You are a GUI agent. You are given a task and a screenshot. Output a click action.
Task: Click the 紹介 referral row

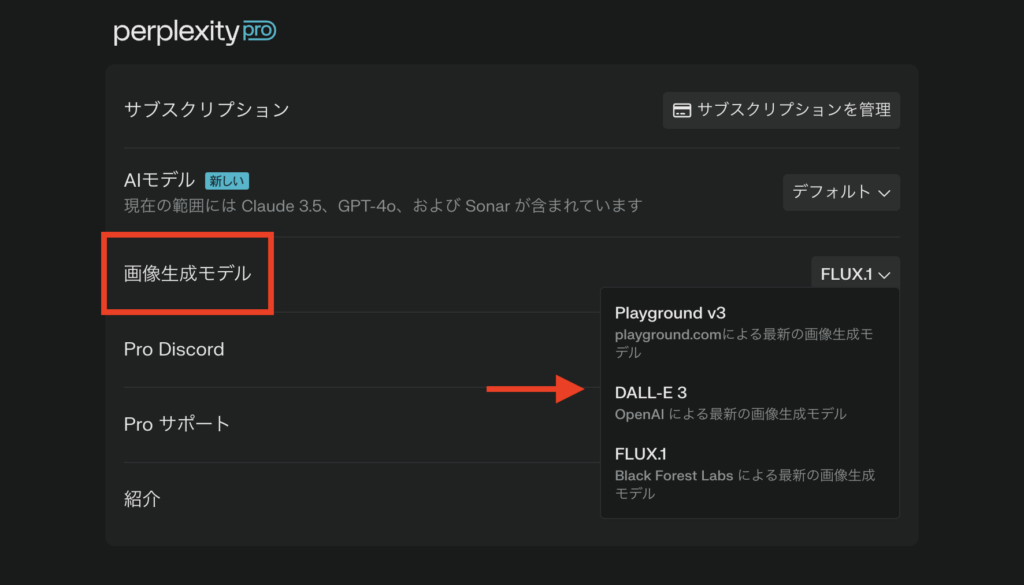[142, 498]
